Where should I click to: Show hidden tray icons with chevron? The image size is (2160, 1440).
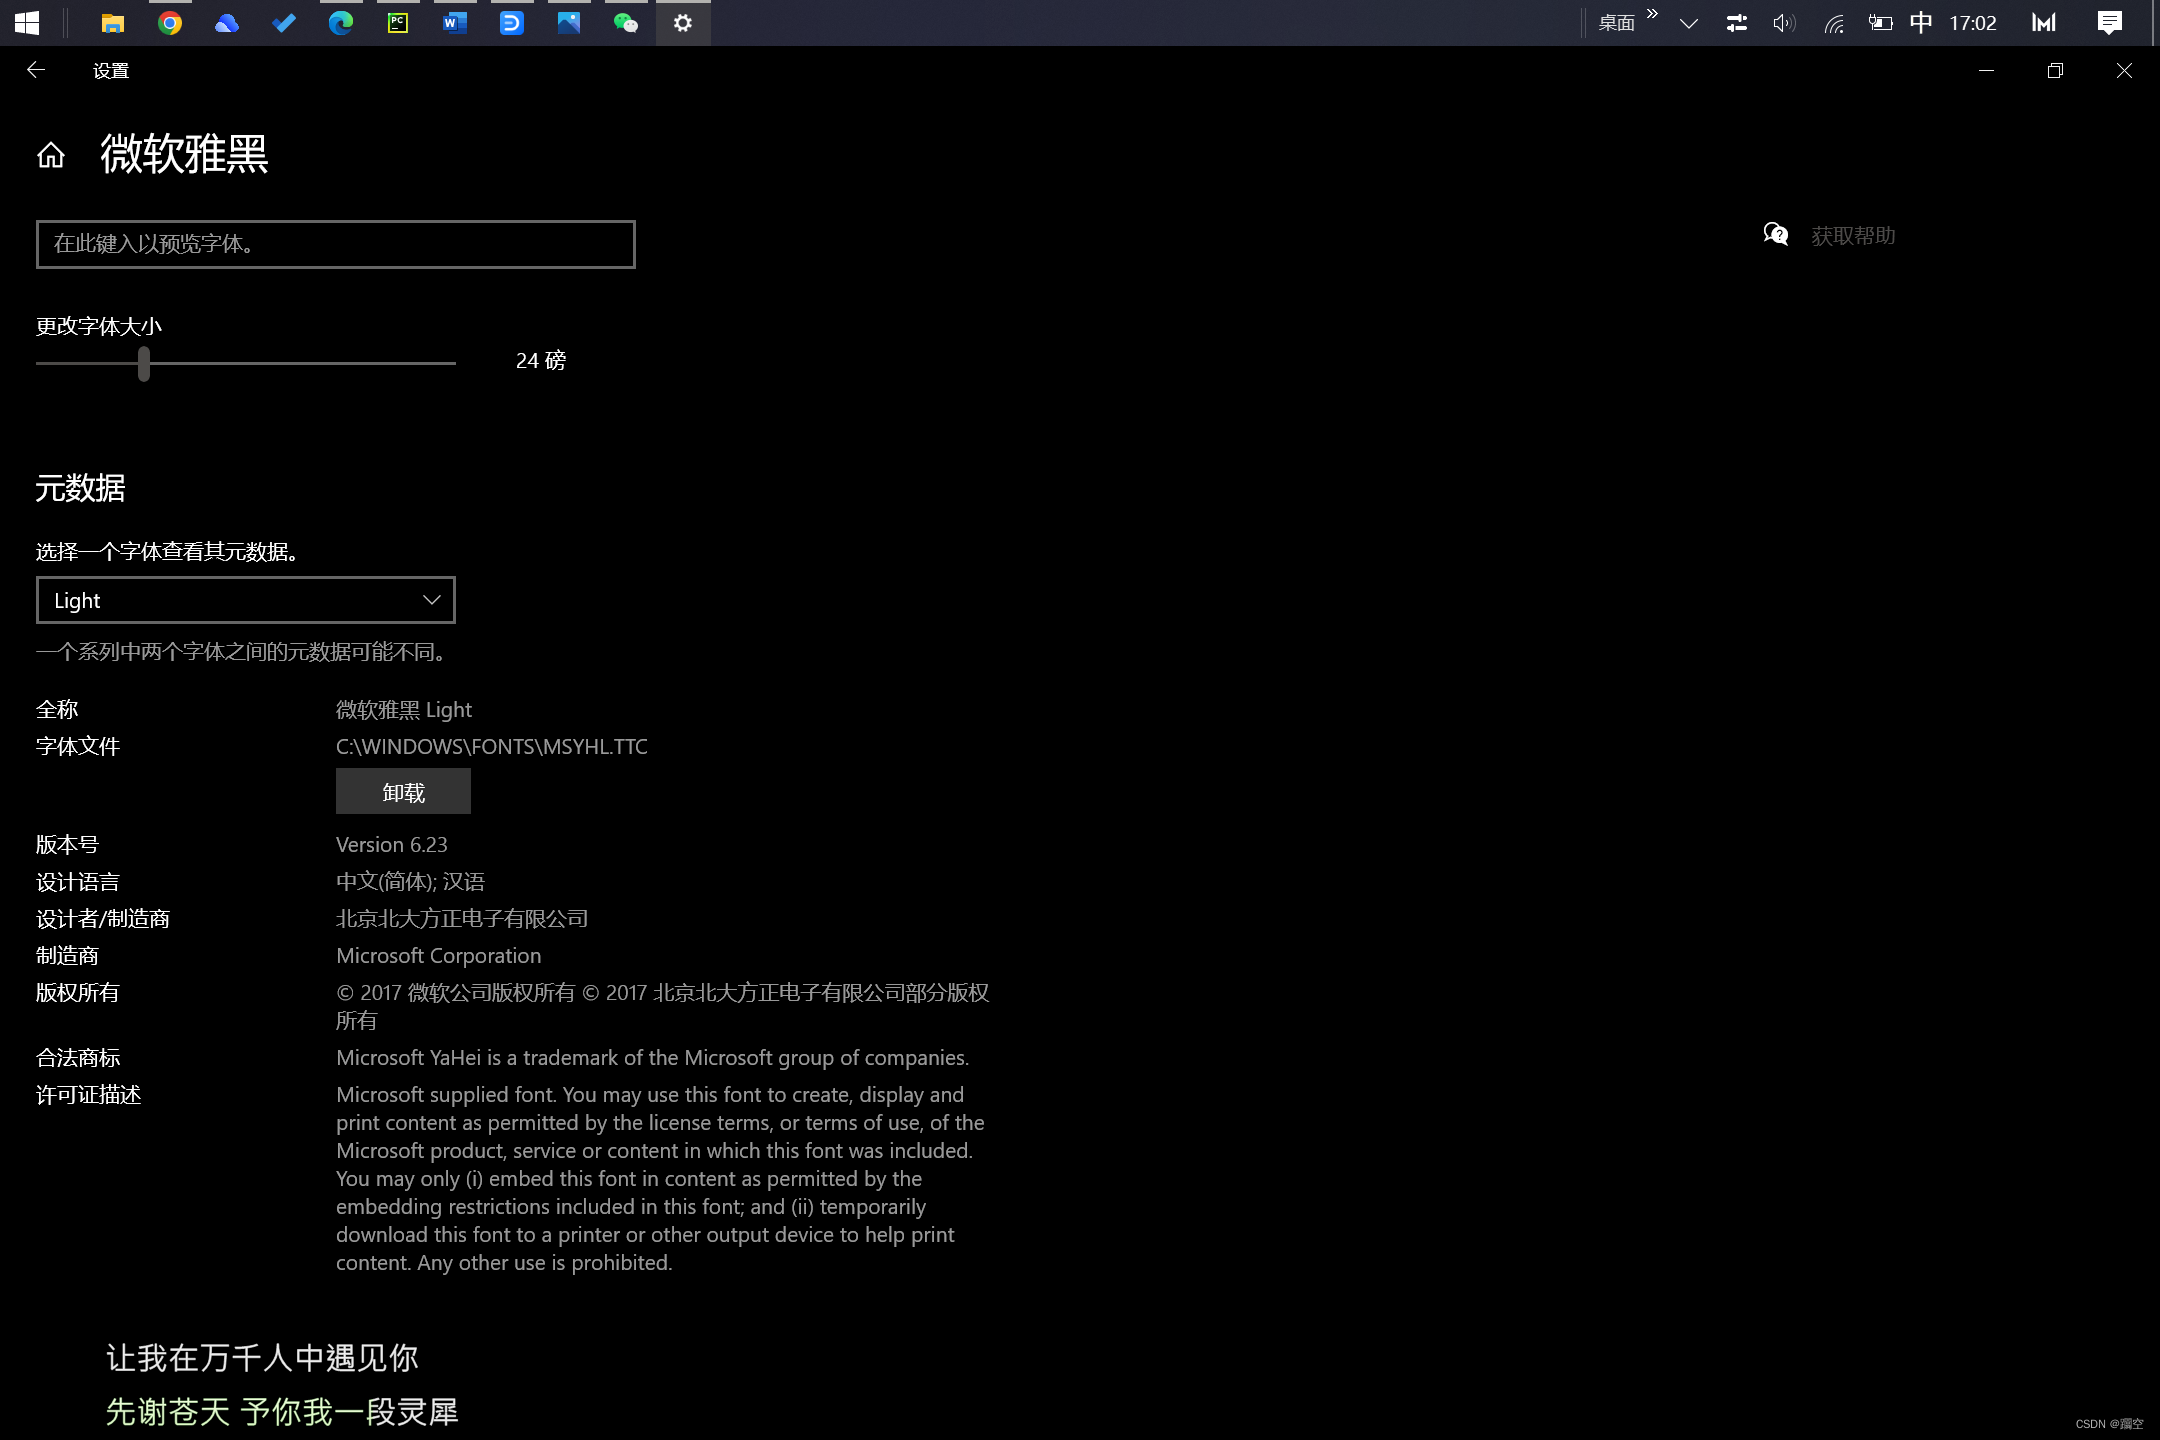(1689, 23)
